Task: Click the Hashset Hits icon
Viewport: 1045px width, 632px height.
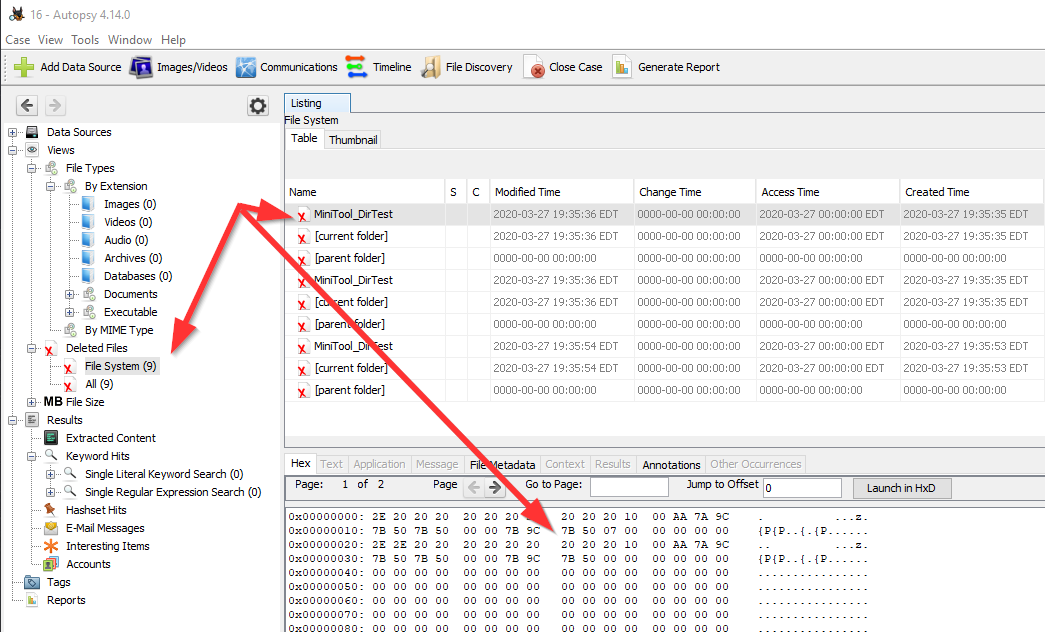Action: coord(51,510)
